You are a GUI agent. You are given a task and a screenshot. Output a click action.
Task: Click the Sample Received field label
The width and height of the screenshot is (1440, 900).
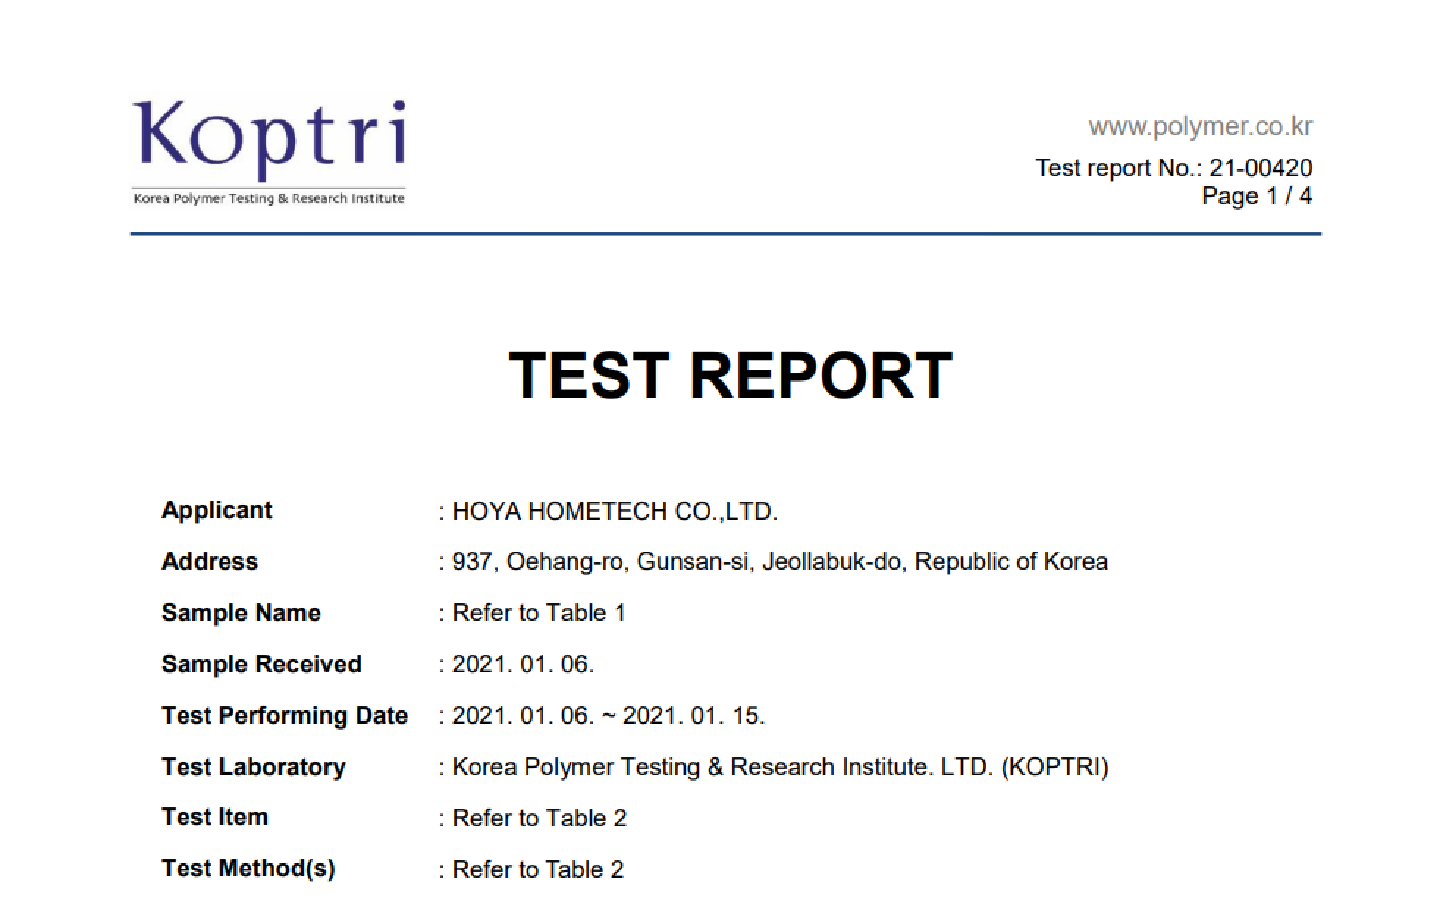click(x=261, y=664)
